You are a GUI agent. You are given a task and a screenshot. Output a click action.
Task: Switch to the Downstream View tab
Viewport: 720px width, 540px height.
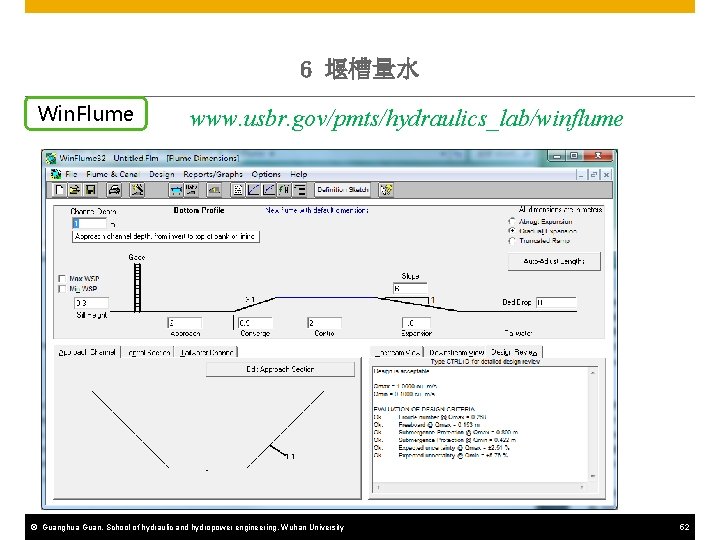point(456,352)
